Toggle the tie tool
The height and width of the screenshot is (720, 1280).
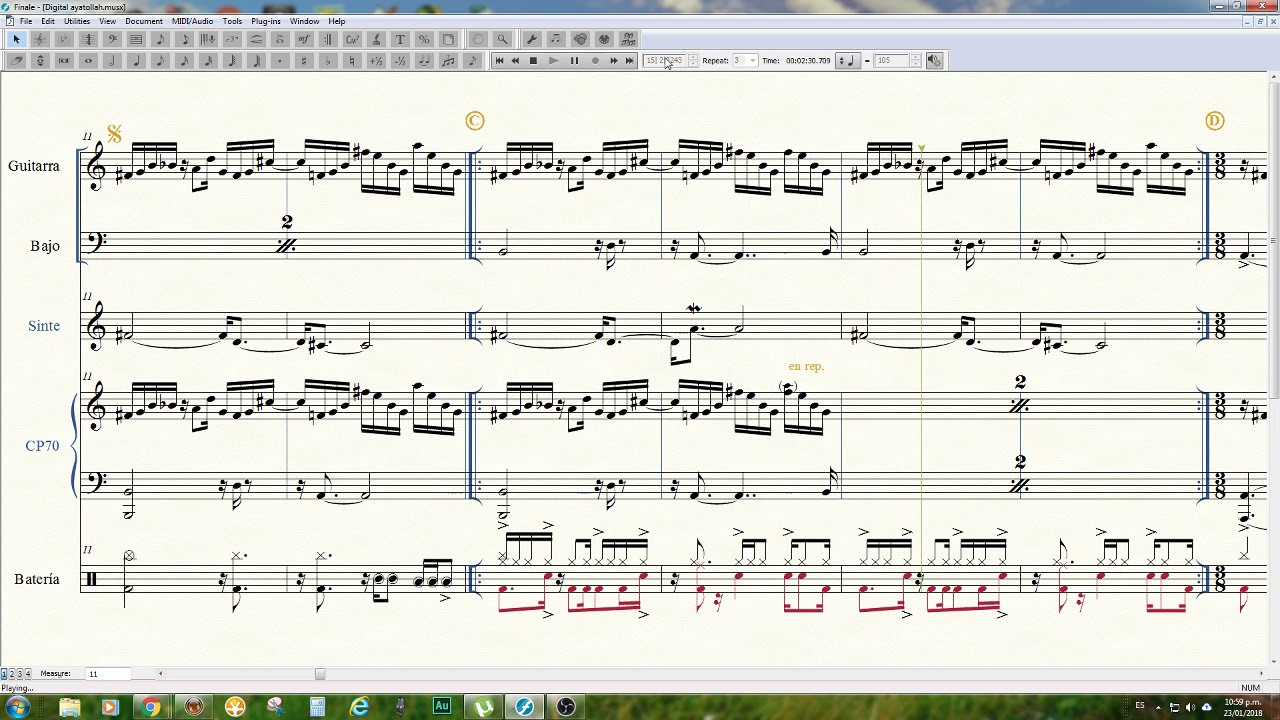424,60
